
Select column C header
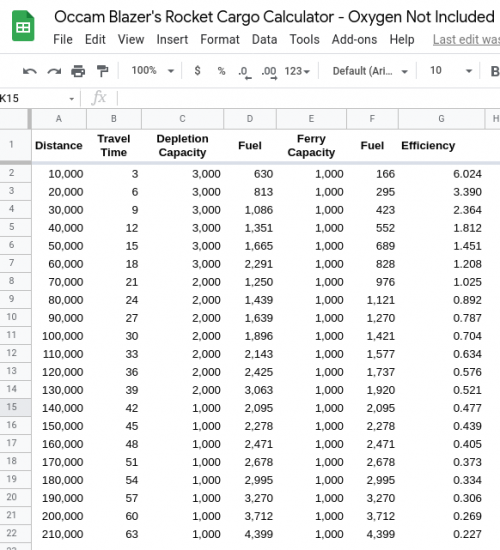tap(182, 119)
